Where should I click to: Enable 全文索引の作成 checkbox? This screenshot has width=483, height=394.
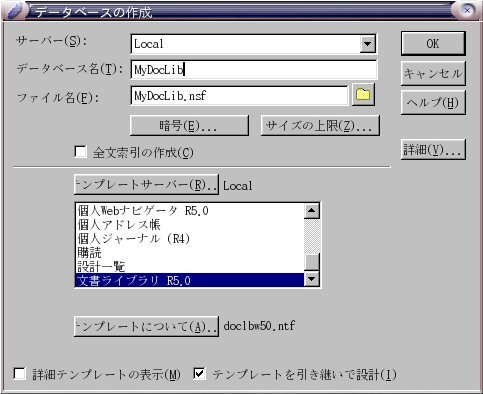(80, 152)
